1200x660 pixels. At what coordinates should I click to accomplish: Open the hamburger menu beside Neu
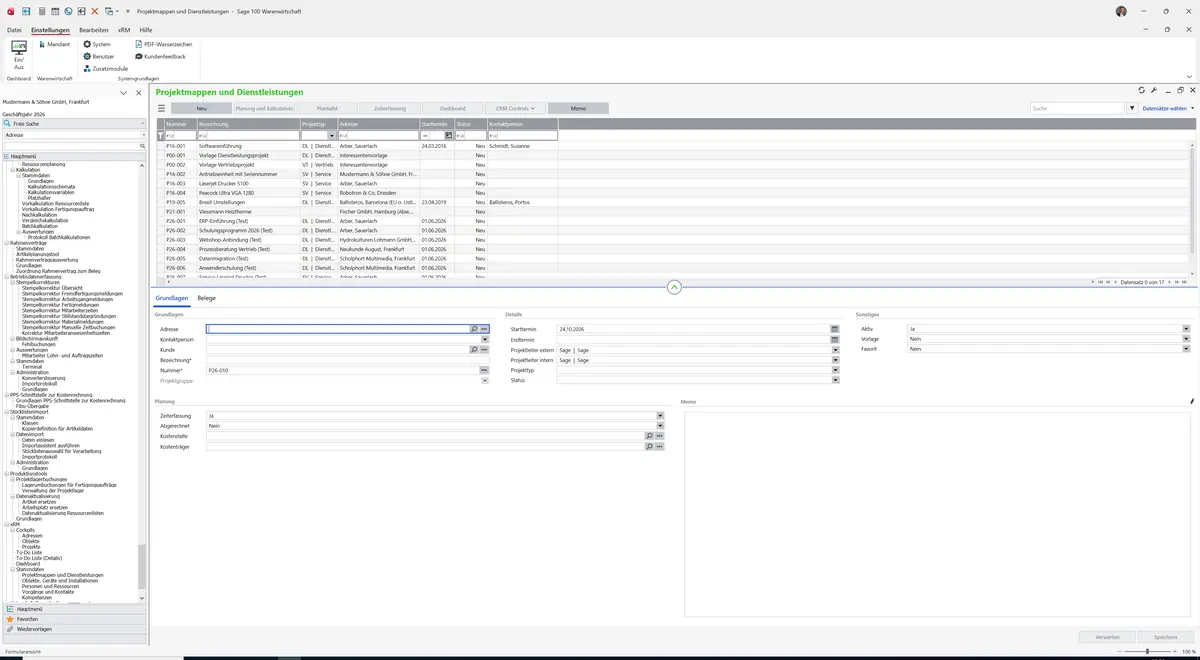pos(161,108)
